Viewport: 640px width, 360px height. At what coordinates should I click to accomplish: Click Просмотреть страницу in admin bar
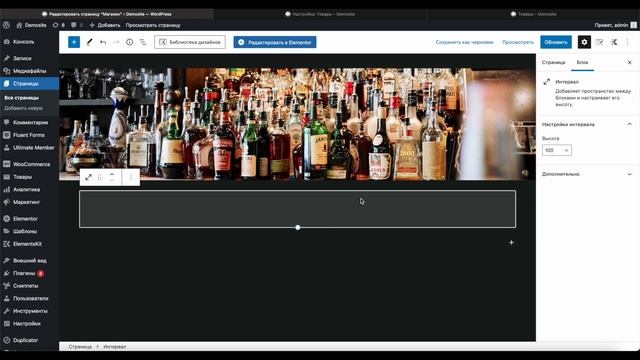(153, 25)
